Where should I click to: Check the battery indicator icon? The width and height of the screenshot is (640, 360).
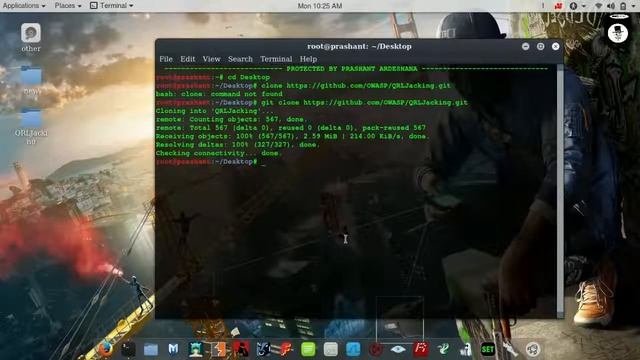click(623, 6)
